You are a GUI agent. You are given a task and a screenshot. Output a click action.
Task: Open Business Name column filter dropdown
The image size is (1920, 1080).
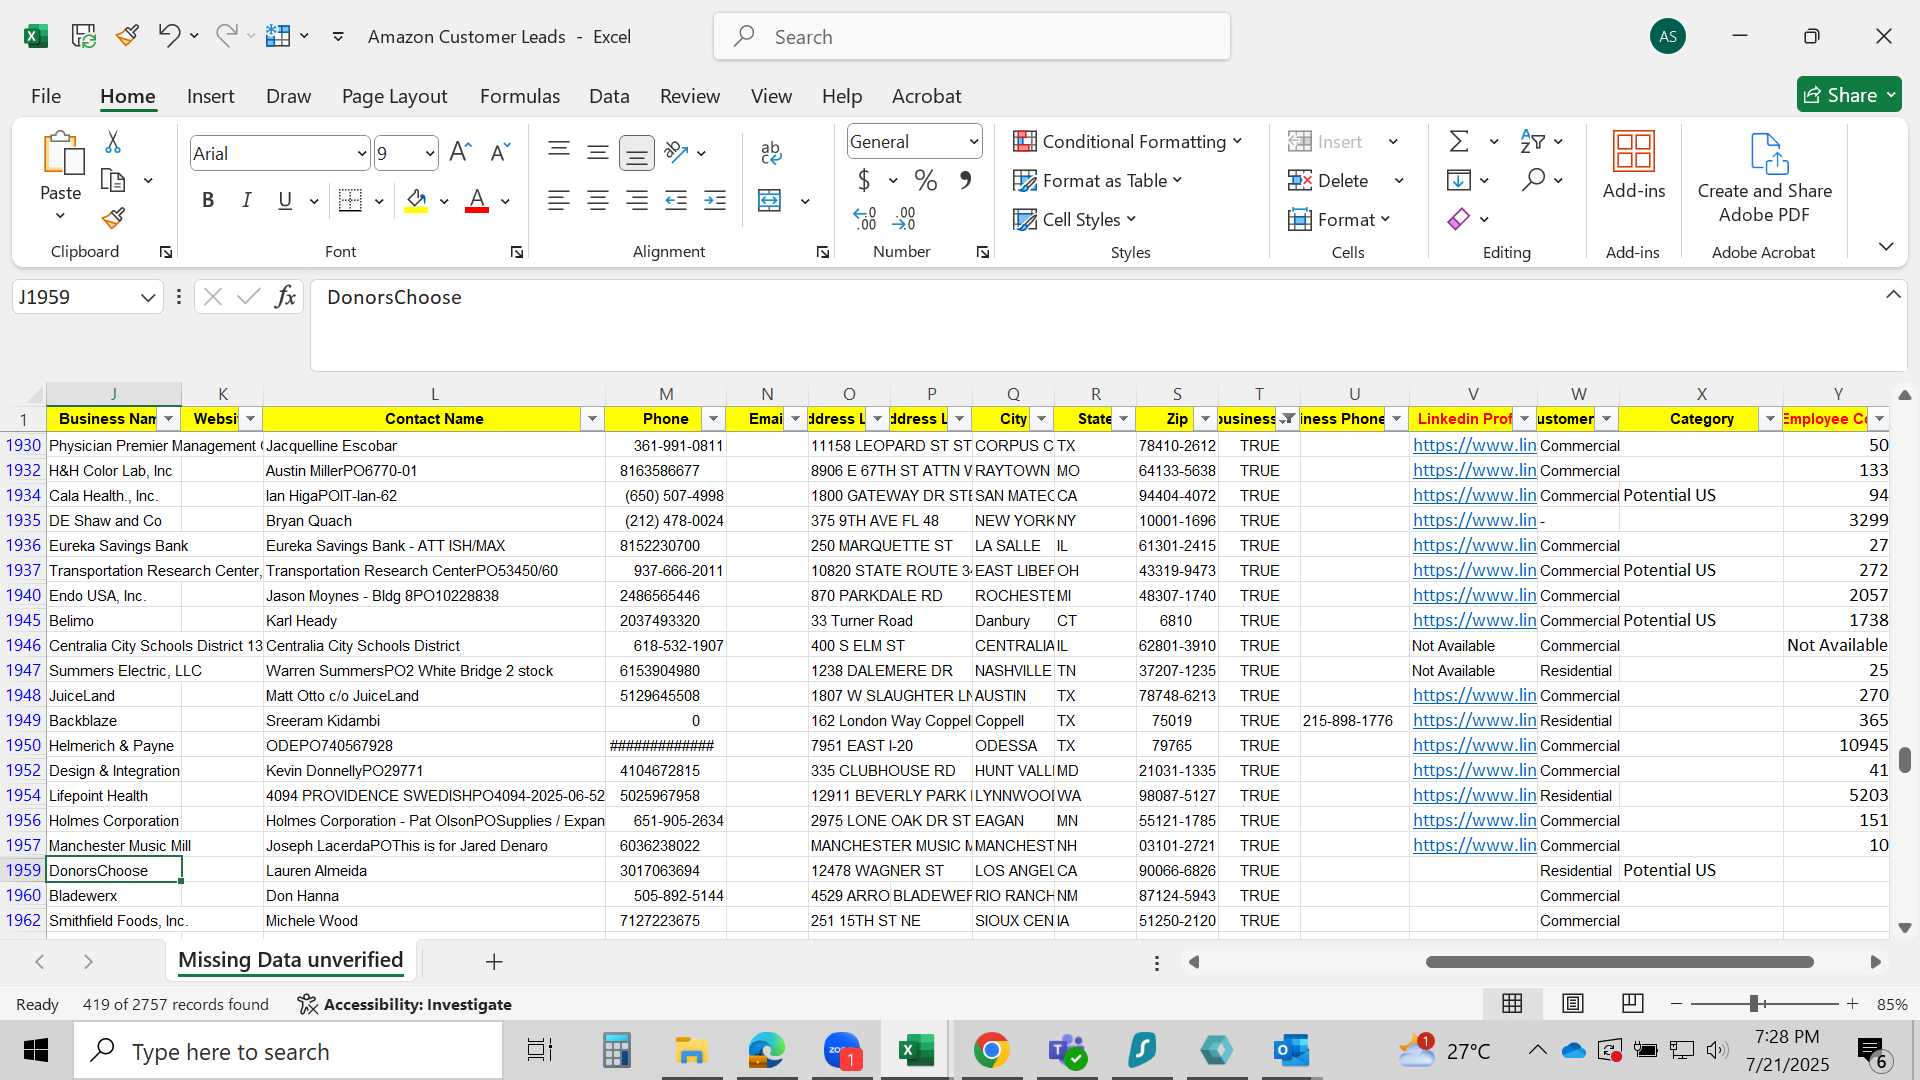[169, 419]
